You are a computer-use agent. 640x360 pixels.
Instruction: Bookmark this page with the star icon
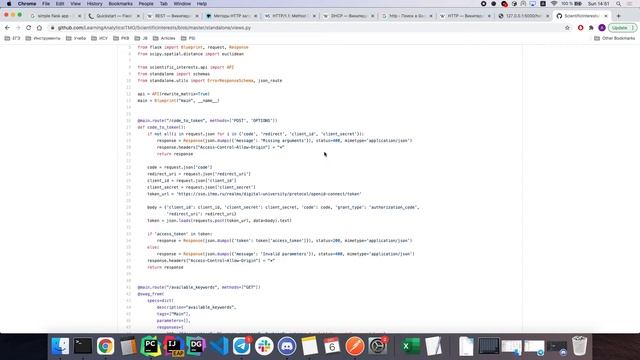pos(567,28)
